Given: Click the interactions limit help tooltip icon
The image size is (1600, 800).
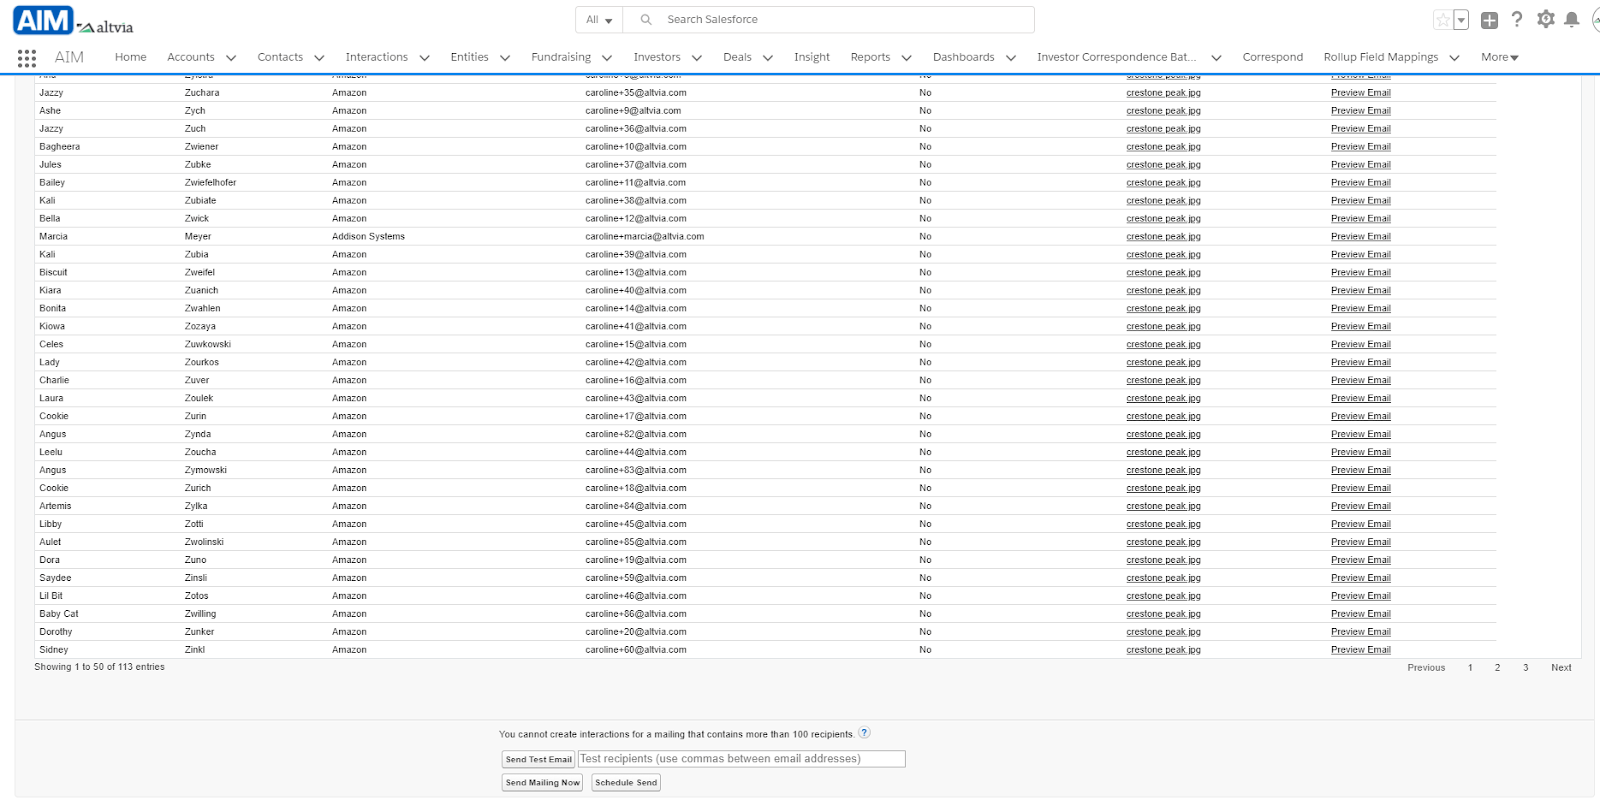Looking at the screenshot, I should pos(865,733).
